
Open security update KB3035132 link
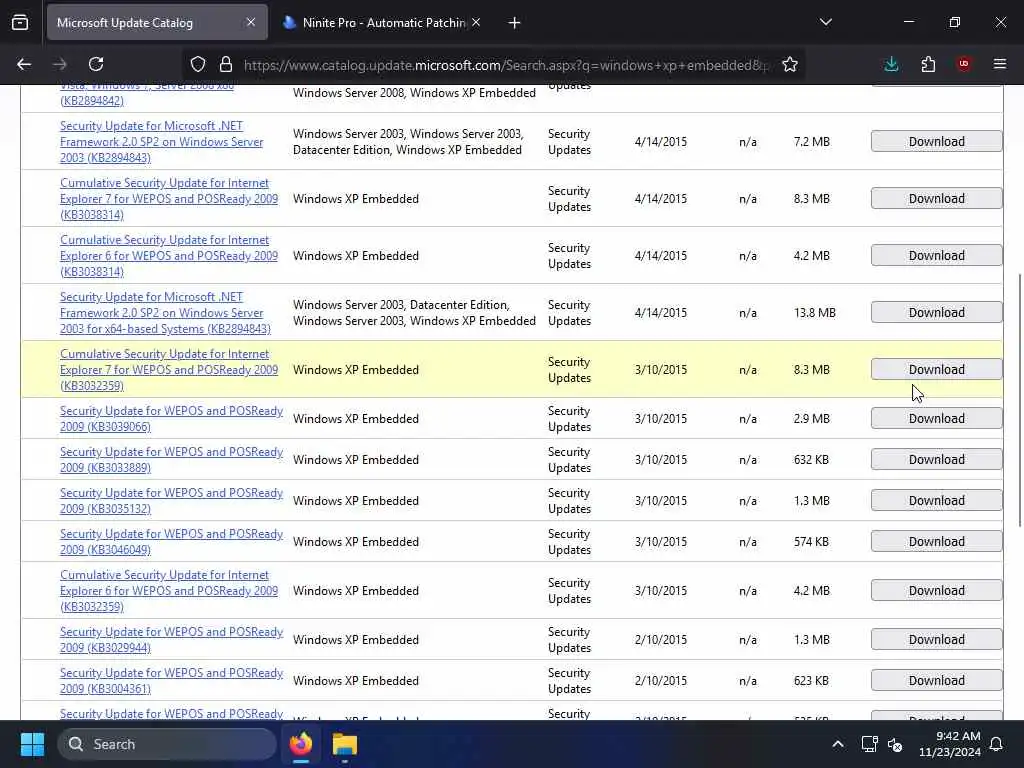click(x=171, y=501)
